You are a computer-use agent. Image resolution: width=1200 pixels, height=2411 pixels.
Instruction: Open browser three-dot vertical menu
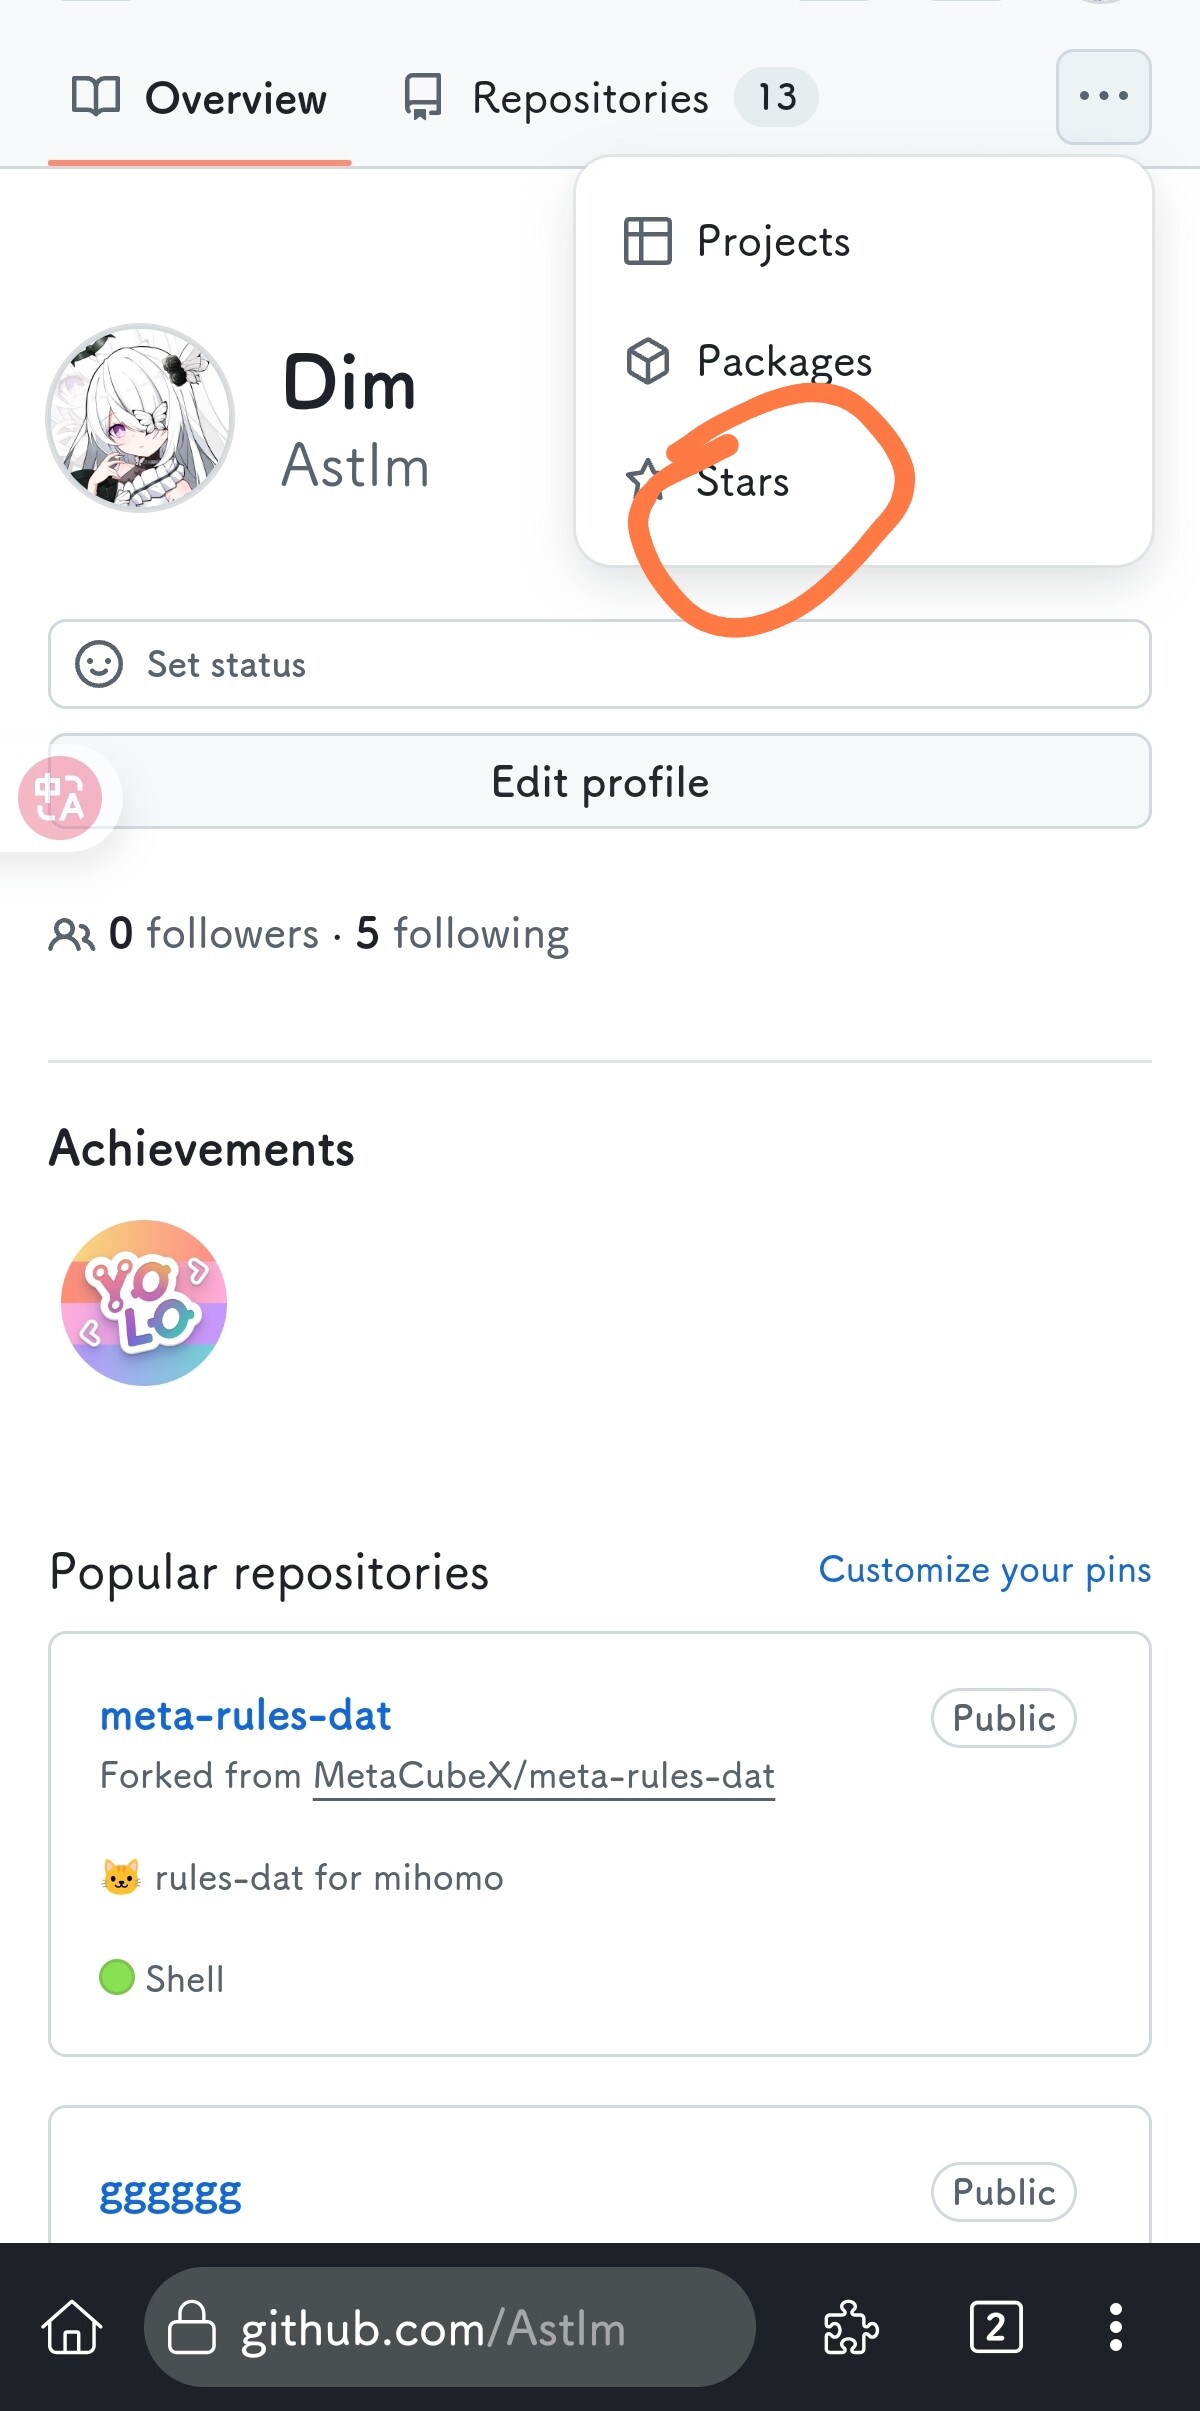(x=1116, y=2327)
